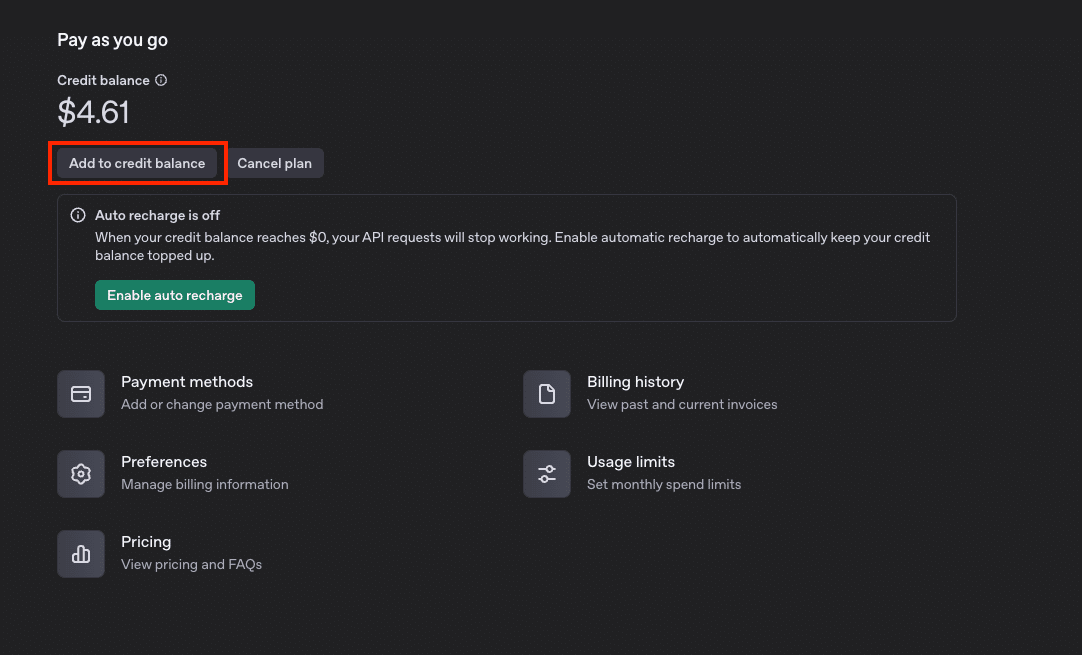Image resolution: width=1082 pixels, height=655 pixels.
Task: Open the Payment methods card icon
Action: click(81, 394)
